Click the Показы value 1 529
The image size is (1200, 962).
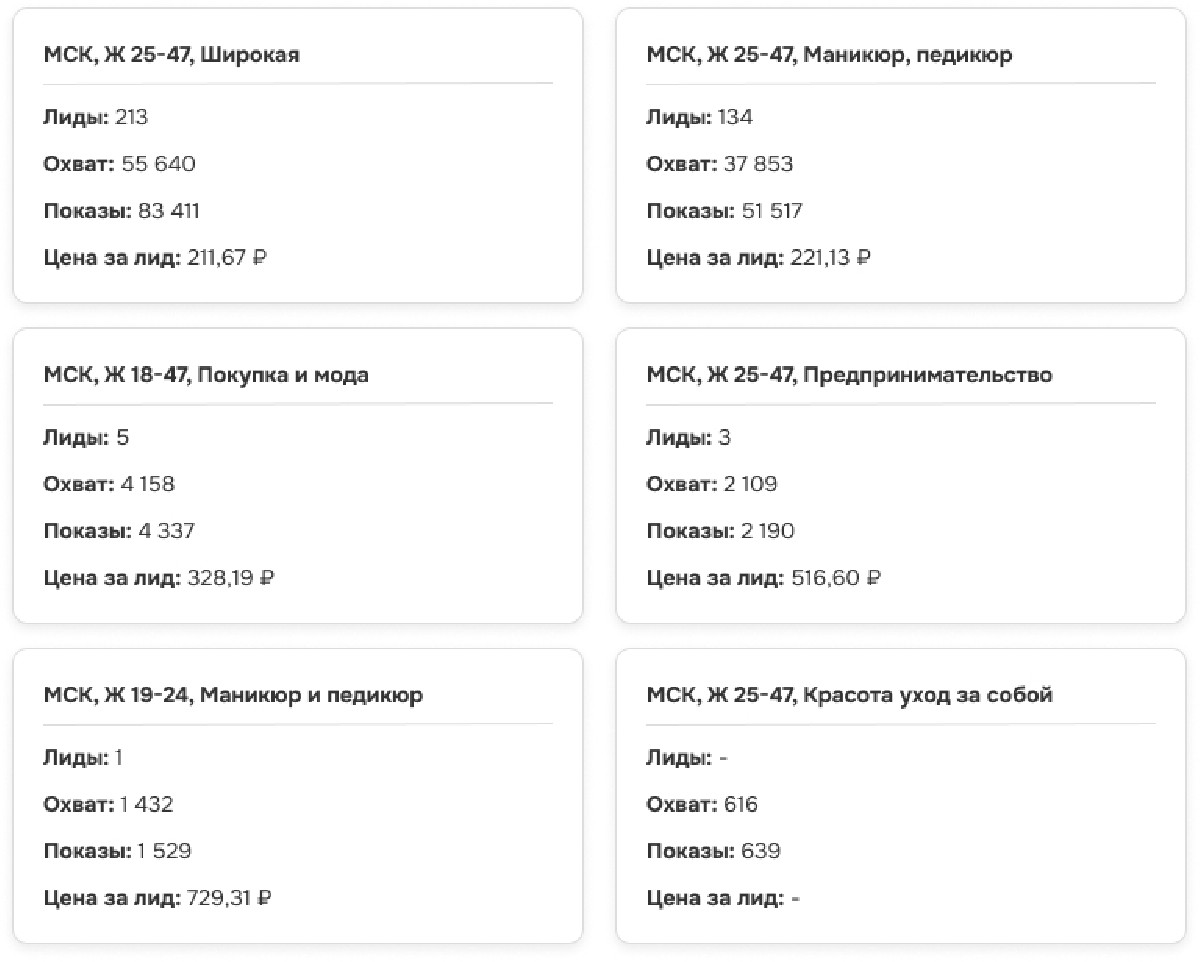coord(164,851)
